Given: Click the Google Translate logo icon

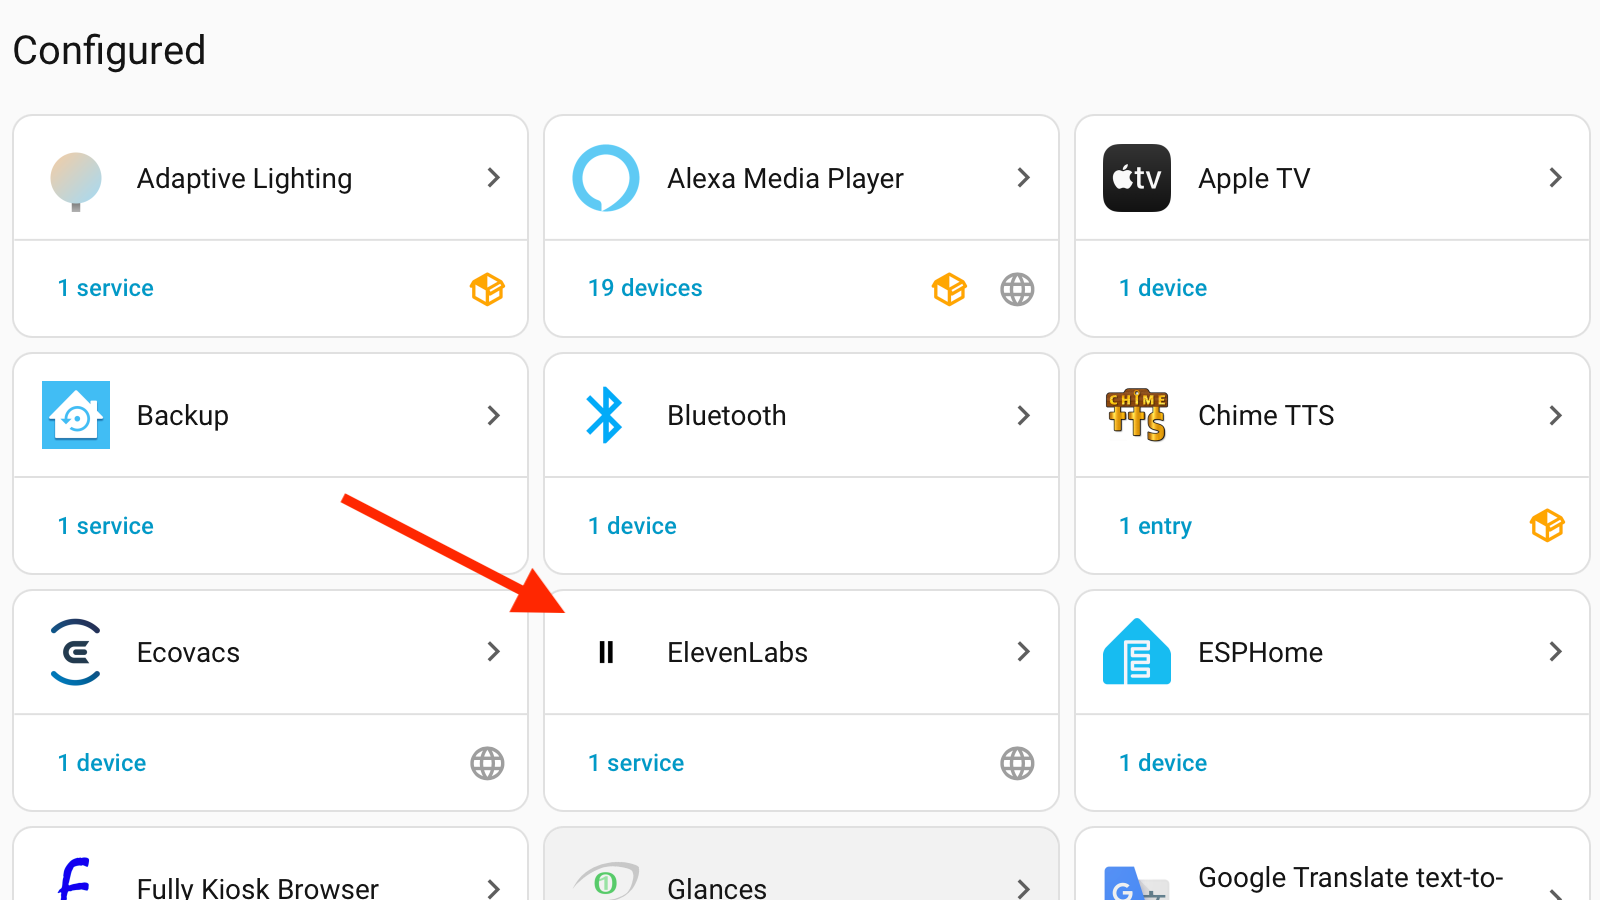Looking at the screenshot, I should point(1137,884).
